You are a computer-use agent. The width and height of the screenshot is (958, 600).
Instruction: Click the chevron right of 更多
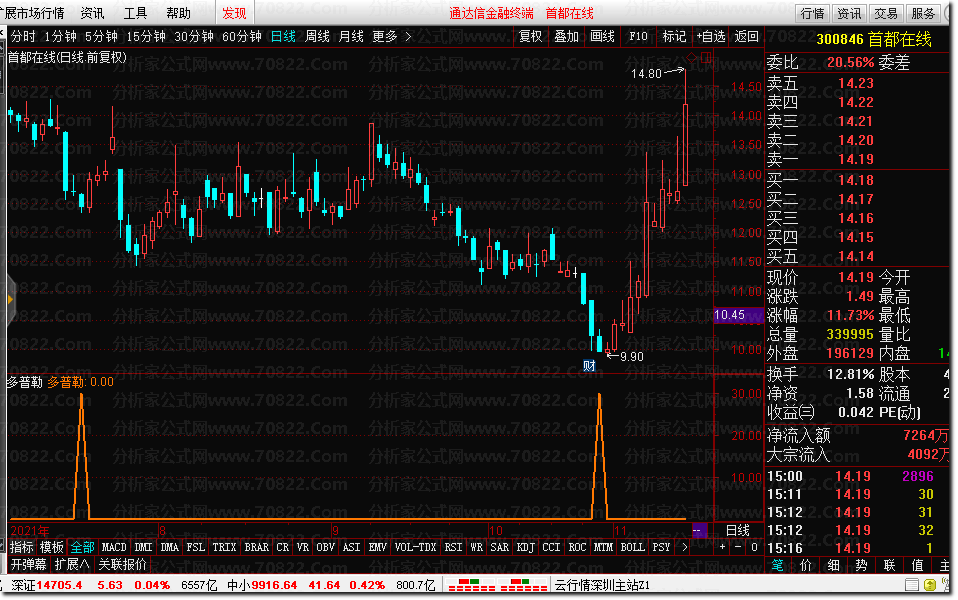click(x=408, y=37)
